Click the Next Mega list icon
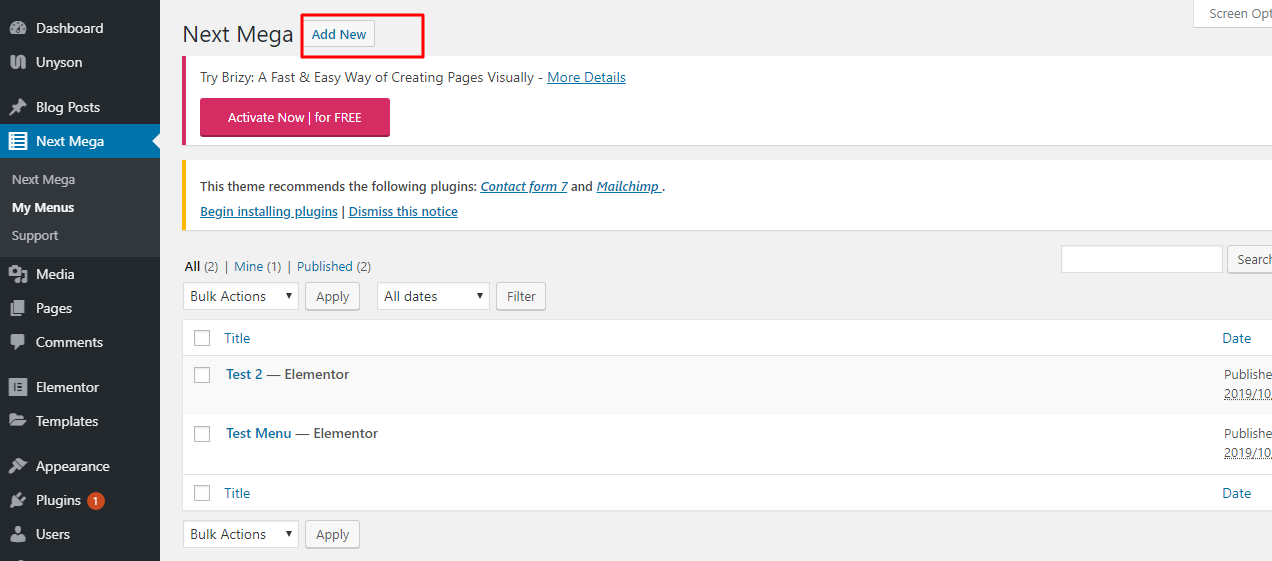This screenshot has width=1272, height=561. pos(18,141)
